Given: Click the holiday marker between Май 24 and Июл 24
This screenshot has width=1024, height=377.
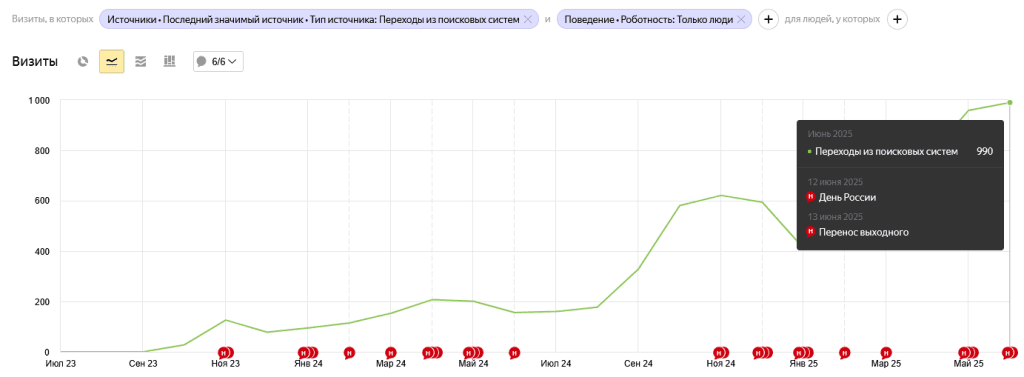Looking at the screenshot, I should tap(515, 353).
